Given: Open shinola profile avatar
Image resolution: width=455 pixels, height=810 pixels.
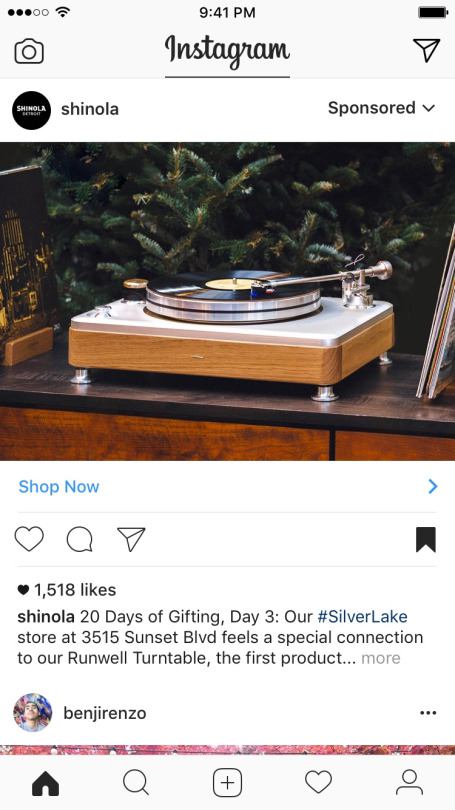Looking at the screenshot, I should (32, 110).
